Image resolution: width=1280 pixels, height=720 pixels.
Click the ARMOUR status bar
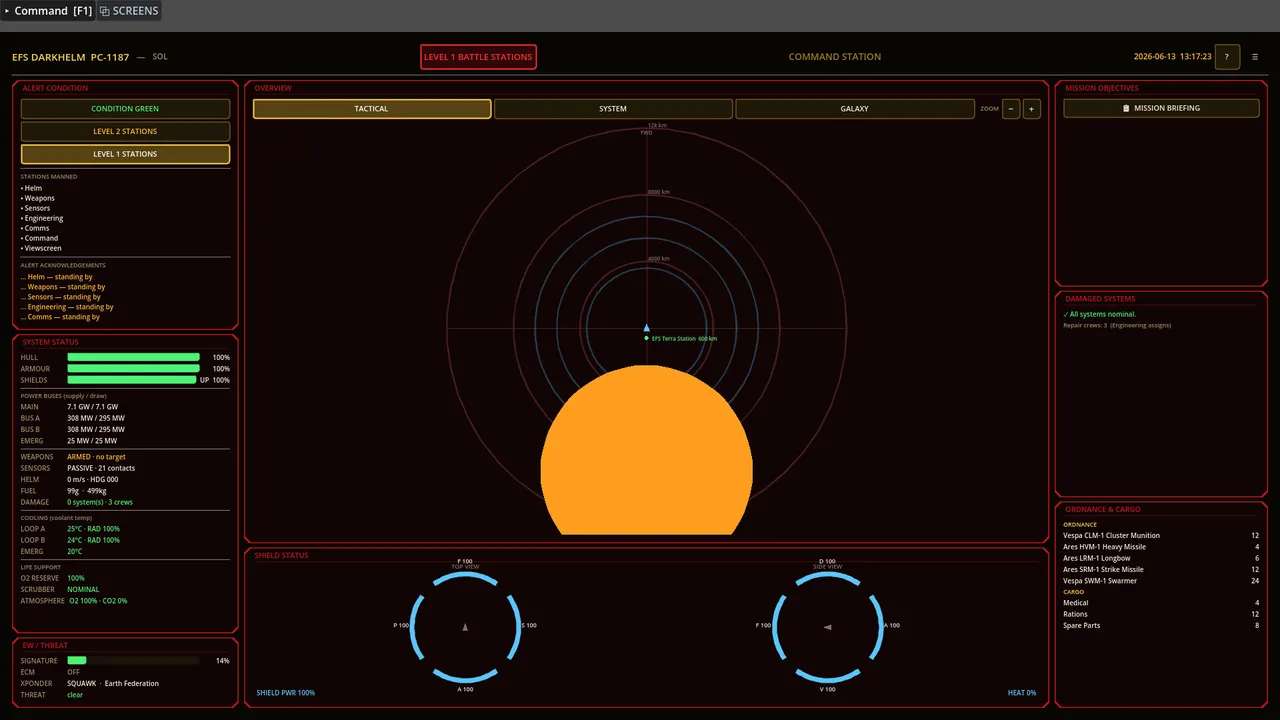133,369
